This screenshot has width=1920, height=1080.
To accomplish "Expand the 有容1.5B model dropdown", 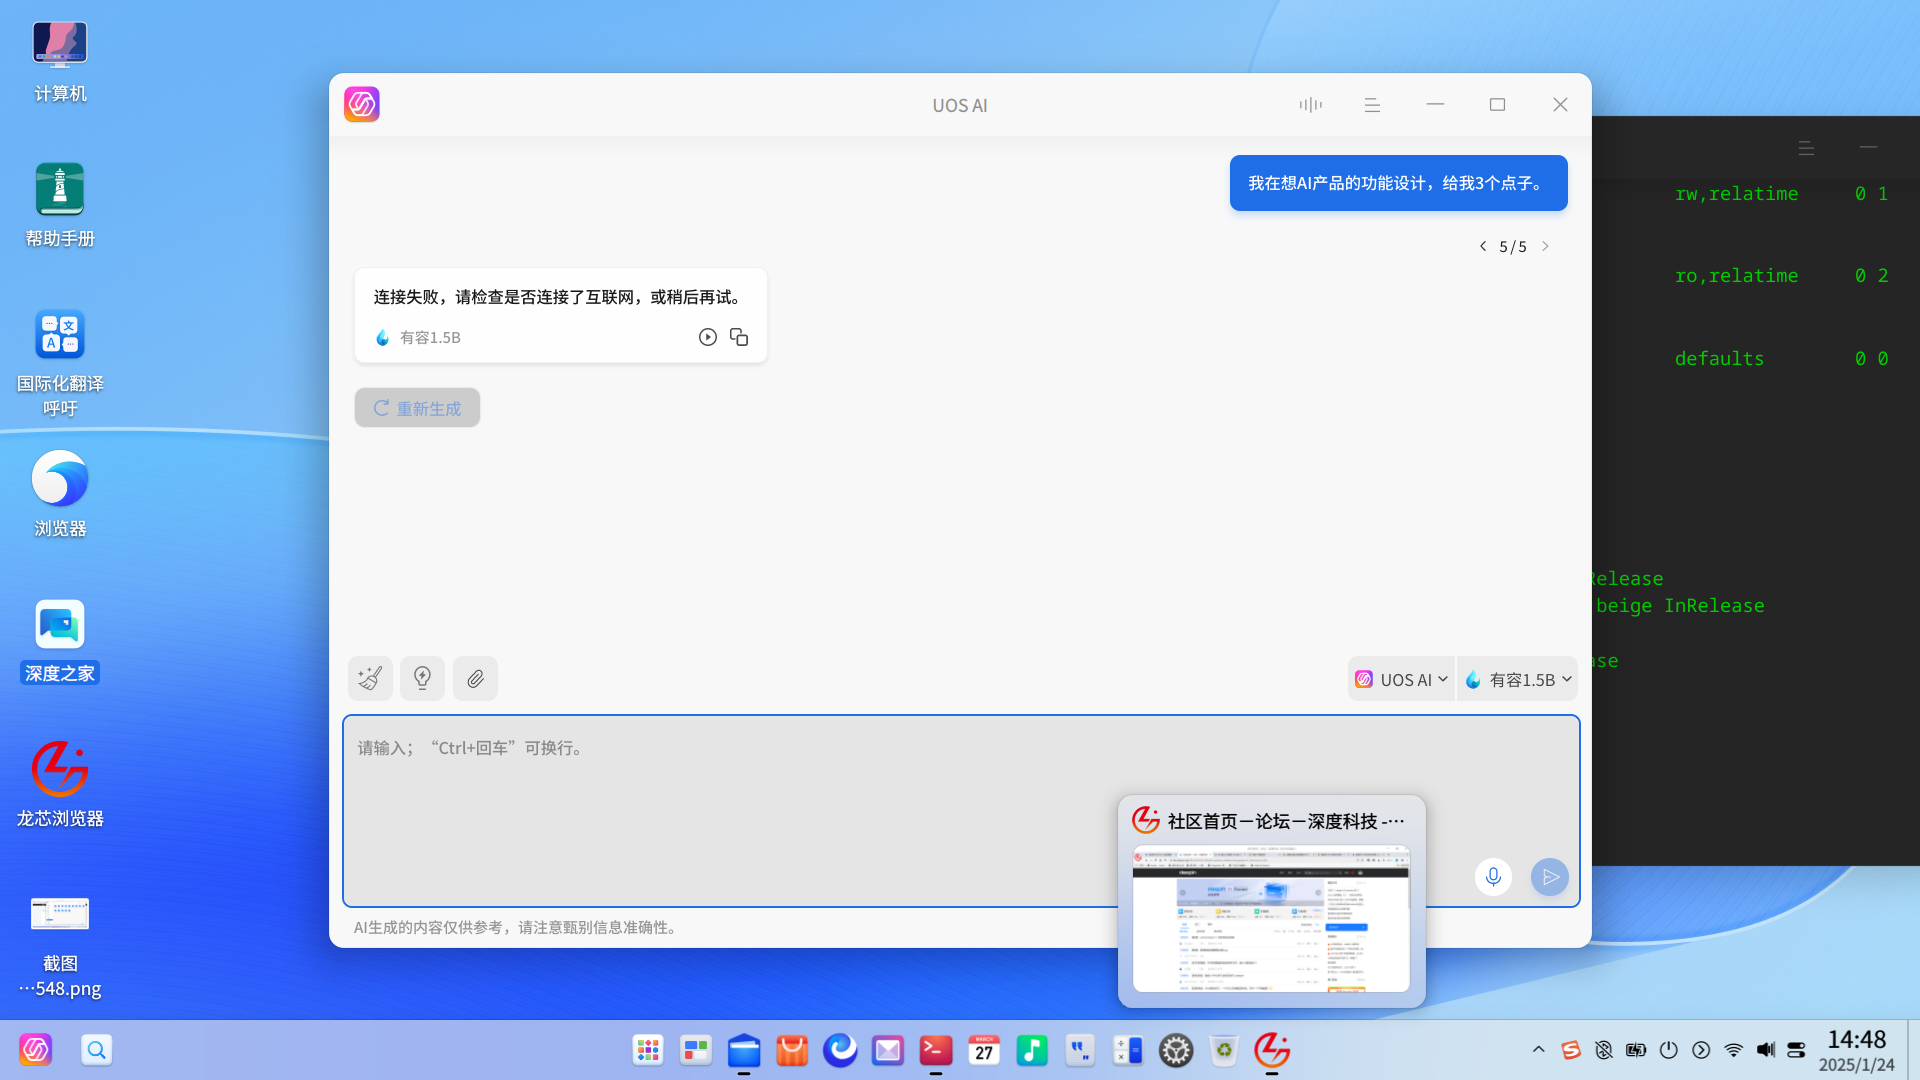I will click(x=1518, y=679).
